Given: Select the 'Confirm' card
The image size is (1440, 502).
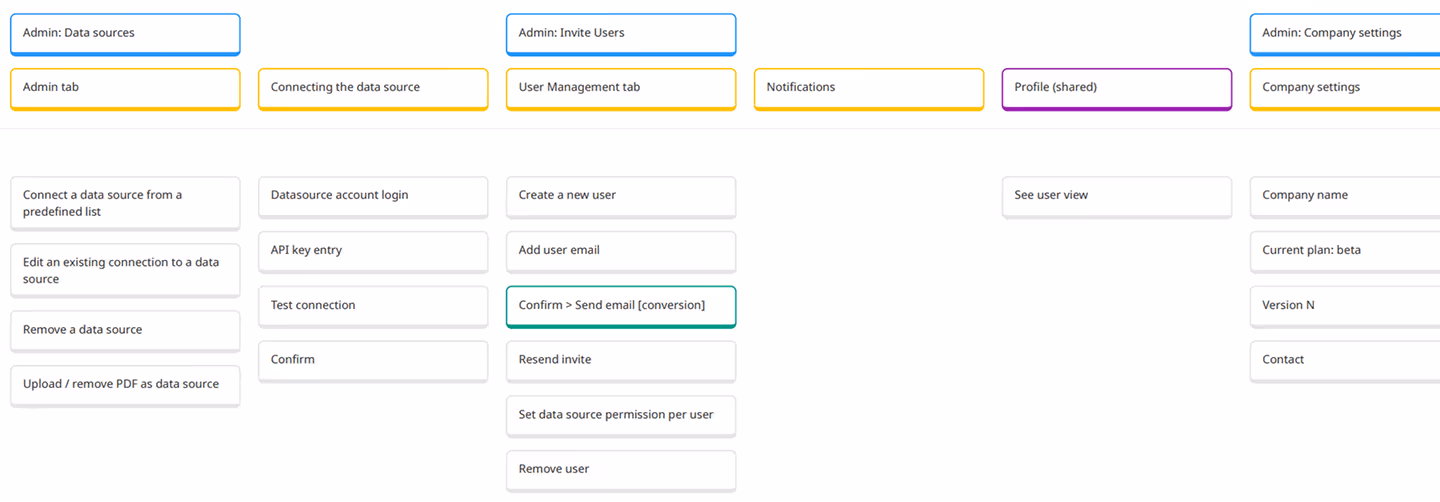Looking at the screenshot, I should 373,361.
